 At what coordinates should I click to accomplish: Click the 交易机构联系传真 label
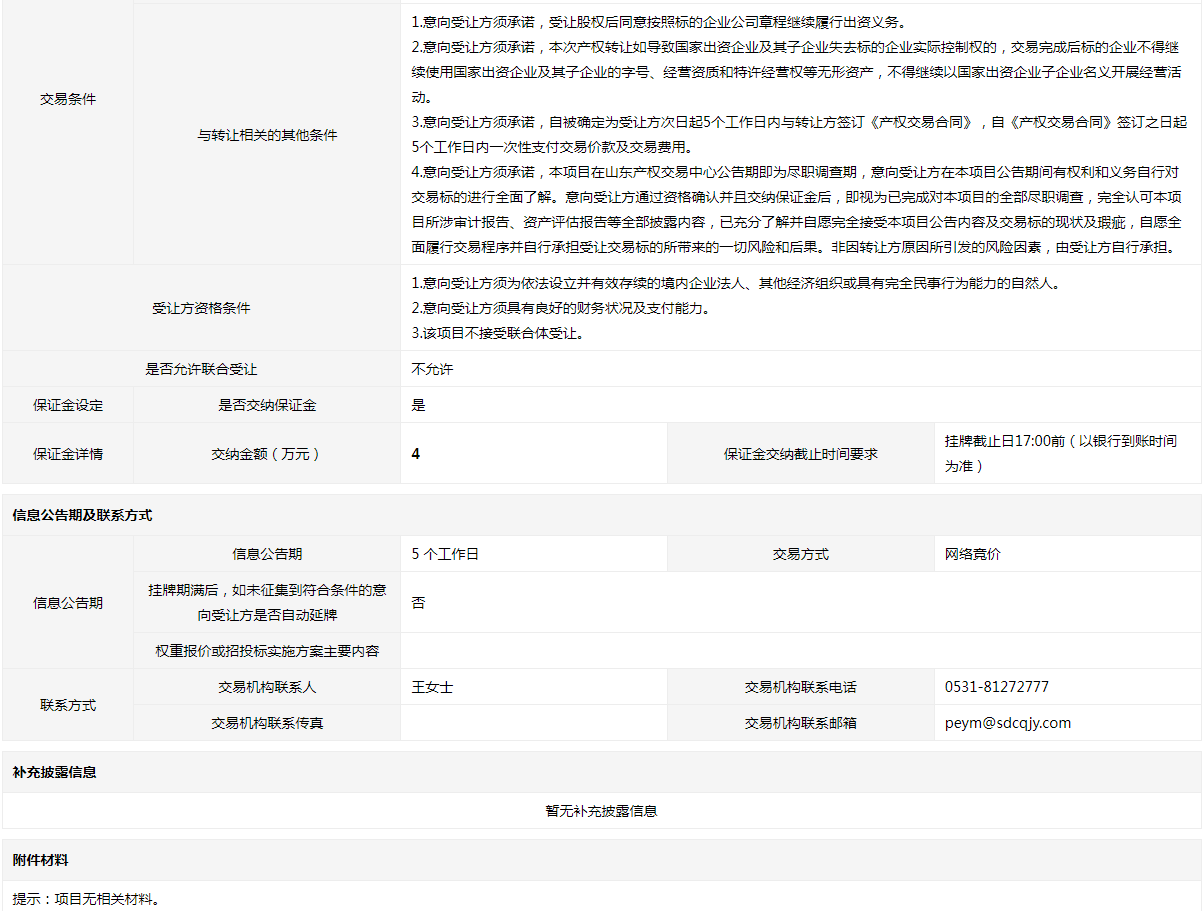pyautogui.click(x=267, y=723)
